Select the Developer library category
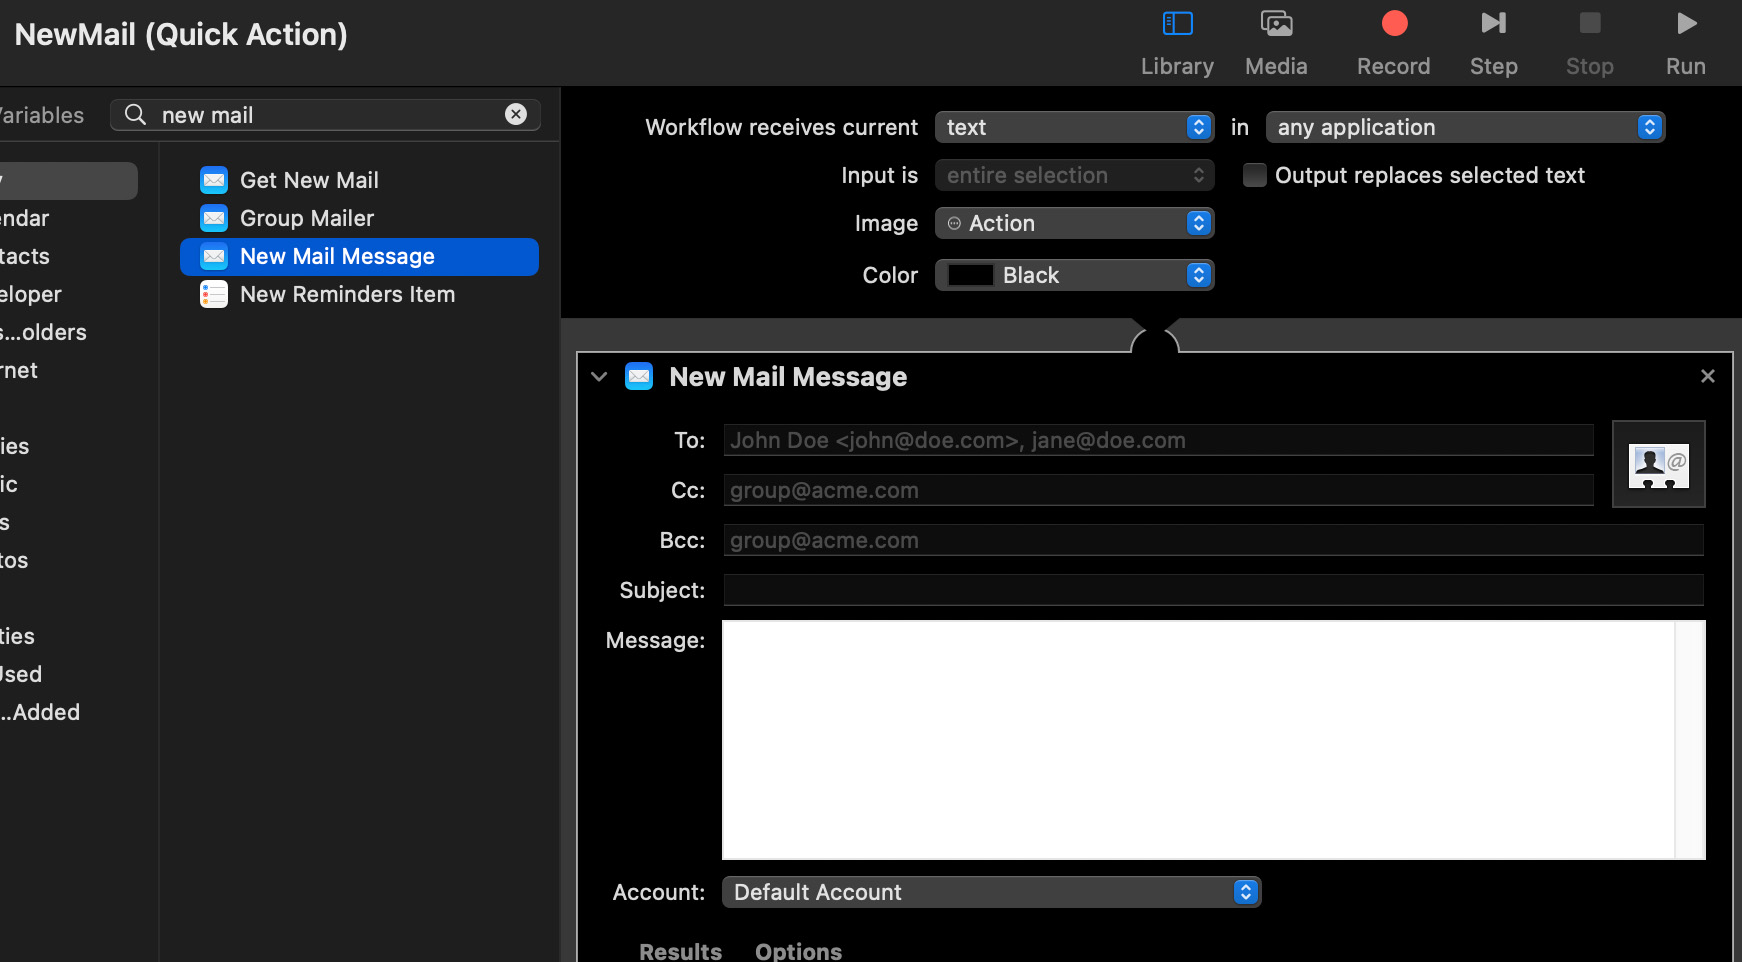This screenshot has height=962, width=1742. point(31,294)
